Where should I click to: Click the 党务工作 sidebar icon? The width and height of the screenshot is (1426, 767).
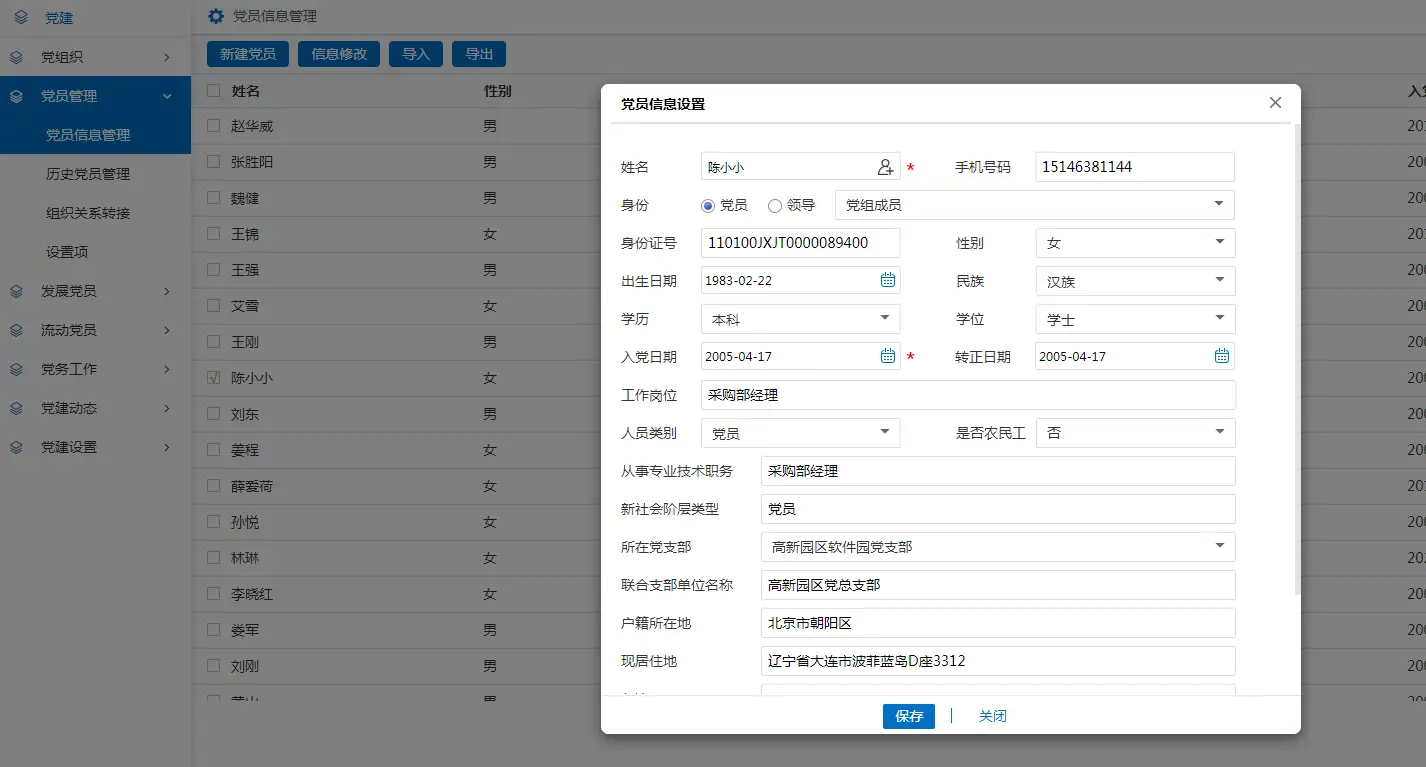tap(17, 369)
